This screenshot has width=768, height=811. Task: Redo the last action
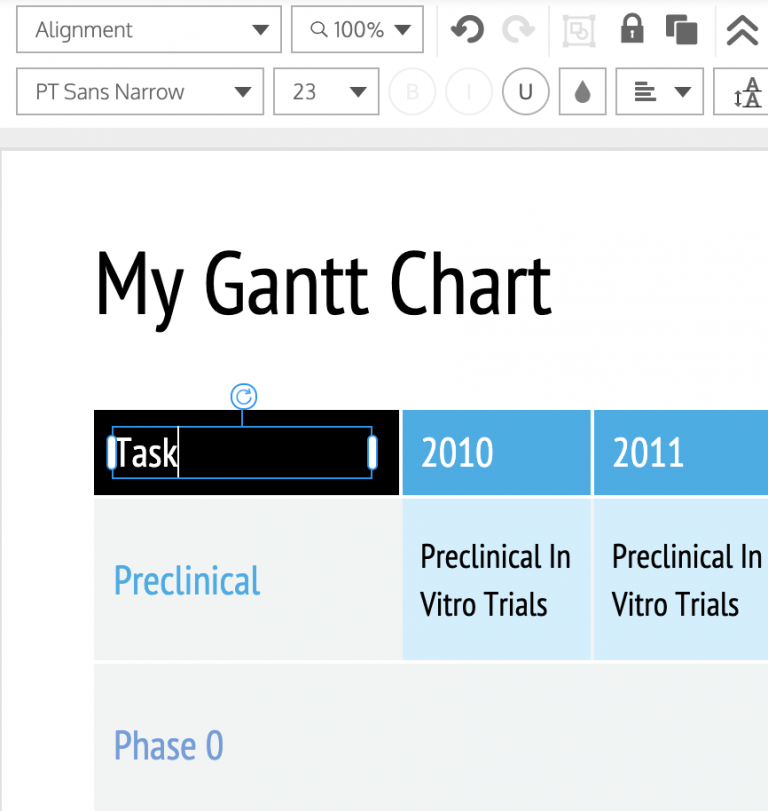pyautogui.click(x=518, y=30)
